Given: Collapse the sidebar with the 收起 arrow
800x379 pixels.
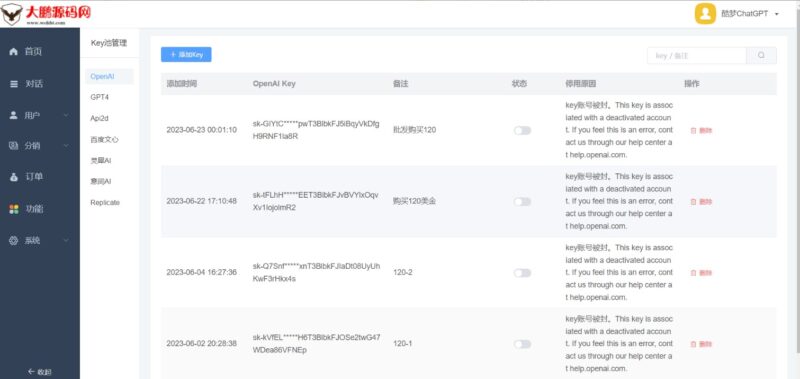Looking at the screenshot, I should coord(39,372).
